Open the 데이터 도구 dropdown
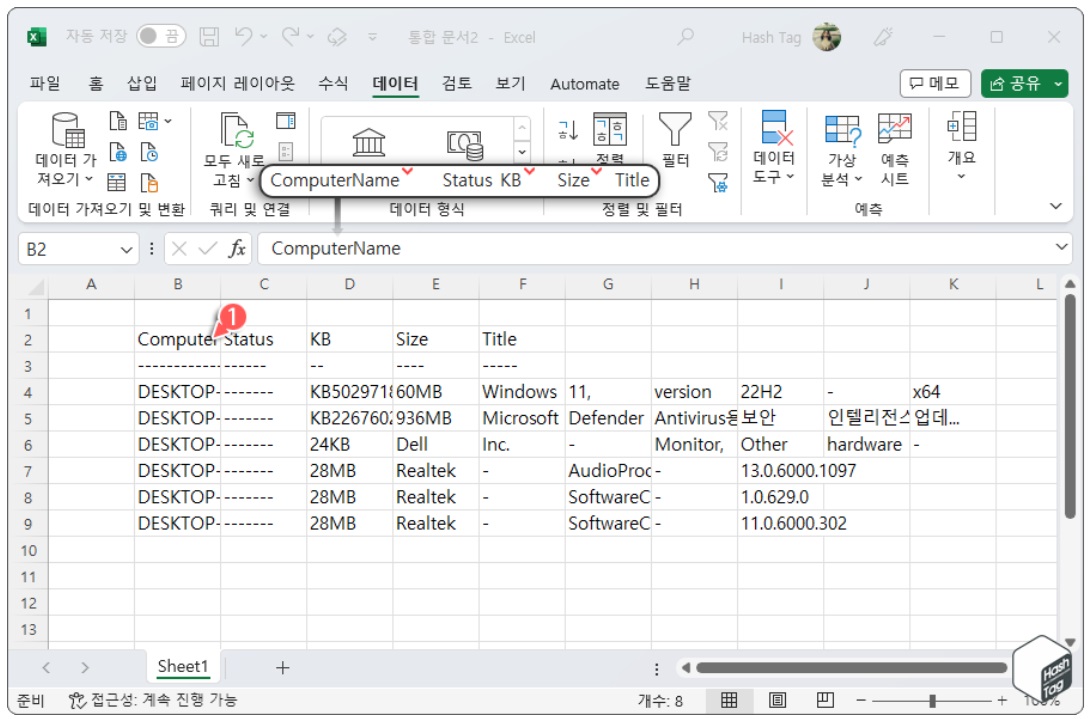 click(x=773, y=147)
